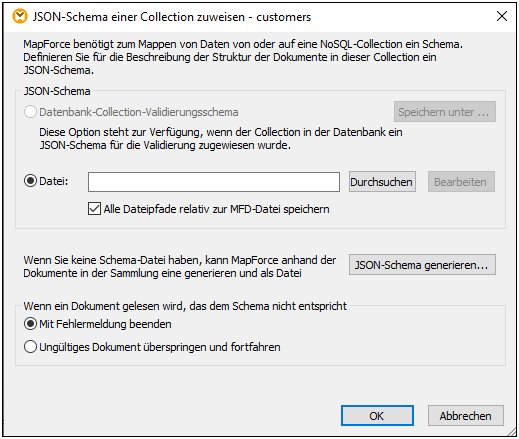The height and width of the screenshot is (439, 519).
Task: Click the dialog title text 'JSON-Schema einer Collection zuweisen'
Action: (139, 17)
